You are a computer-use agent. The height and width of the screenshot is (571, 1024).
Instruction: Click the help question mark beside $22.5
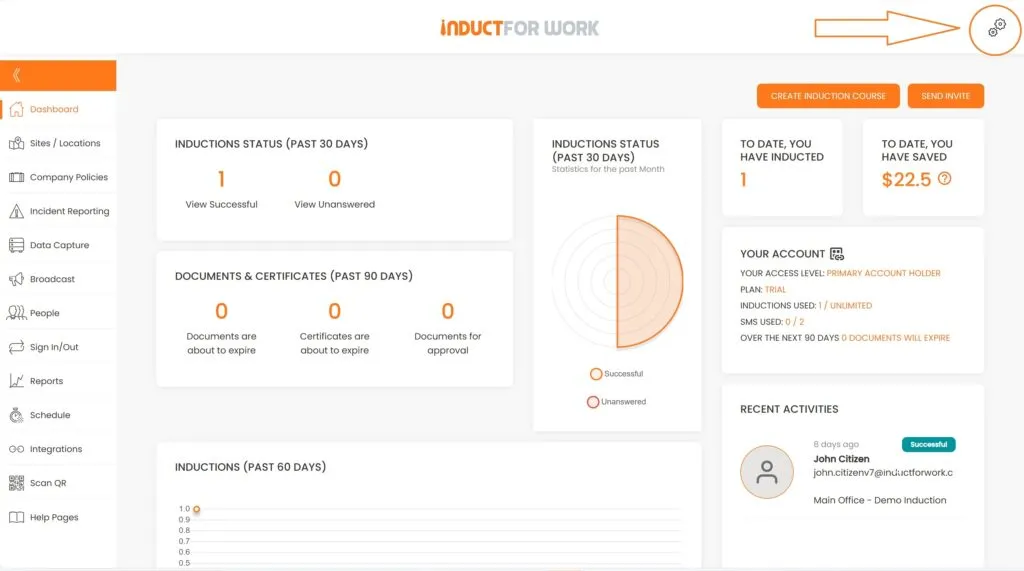pyautogui.click(x=944, y=178)
